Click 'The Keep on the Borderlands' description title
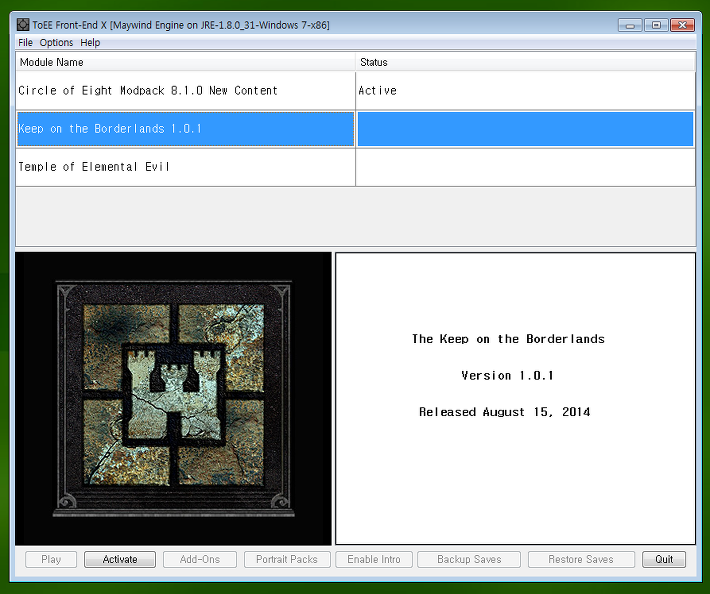The image size is (710, 594). coord(508,339)
